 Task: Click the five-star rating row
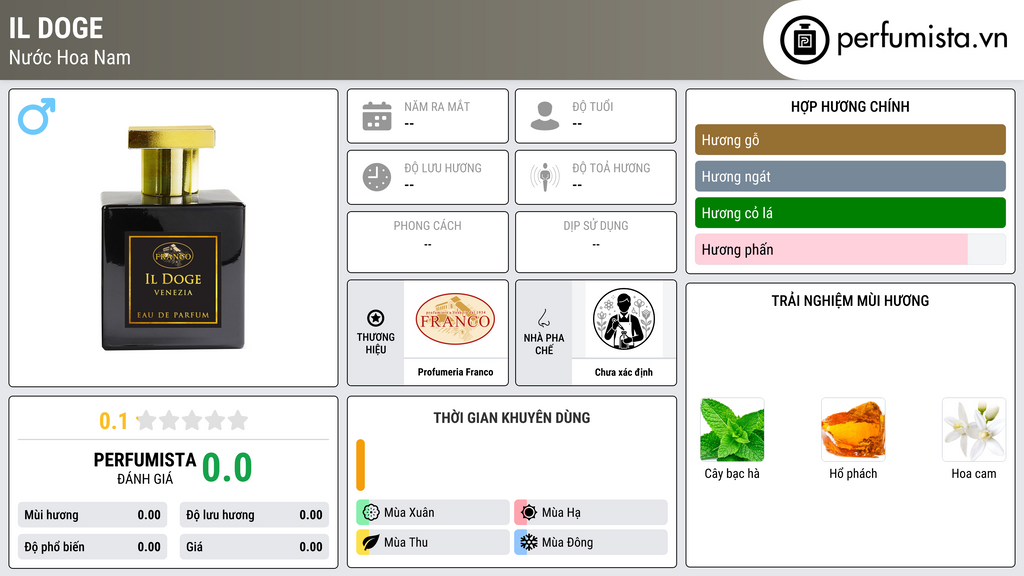(192, 421)
